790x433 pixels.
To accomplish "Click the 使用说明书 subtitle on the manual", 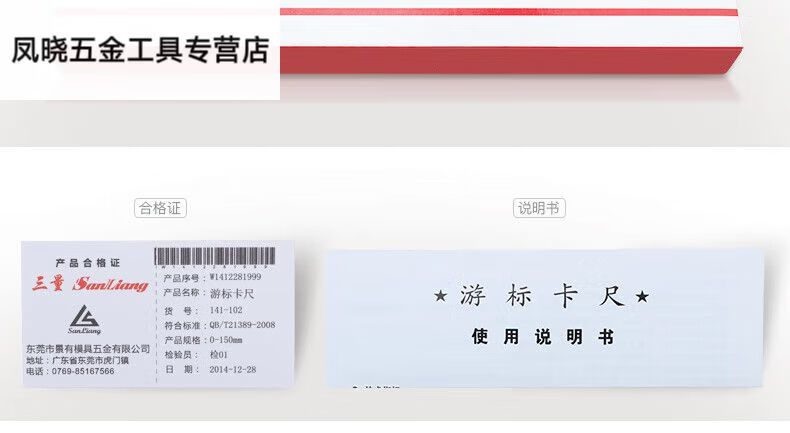I will point(543,337).
